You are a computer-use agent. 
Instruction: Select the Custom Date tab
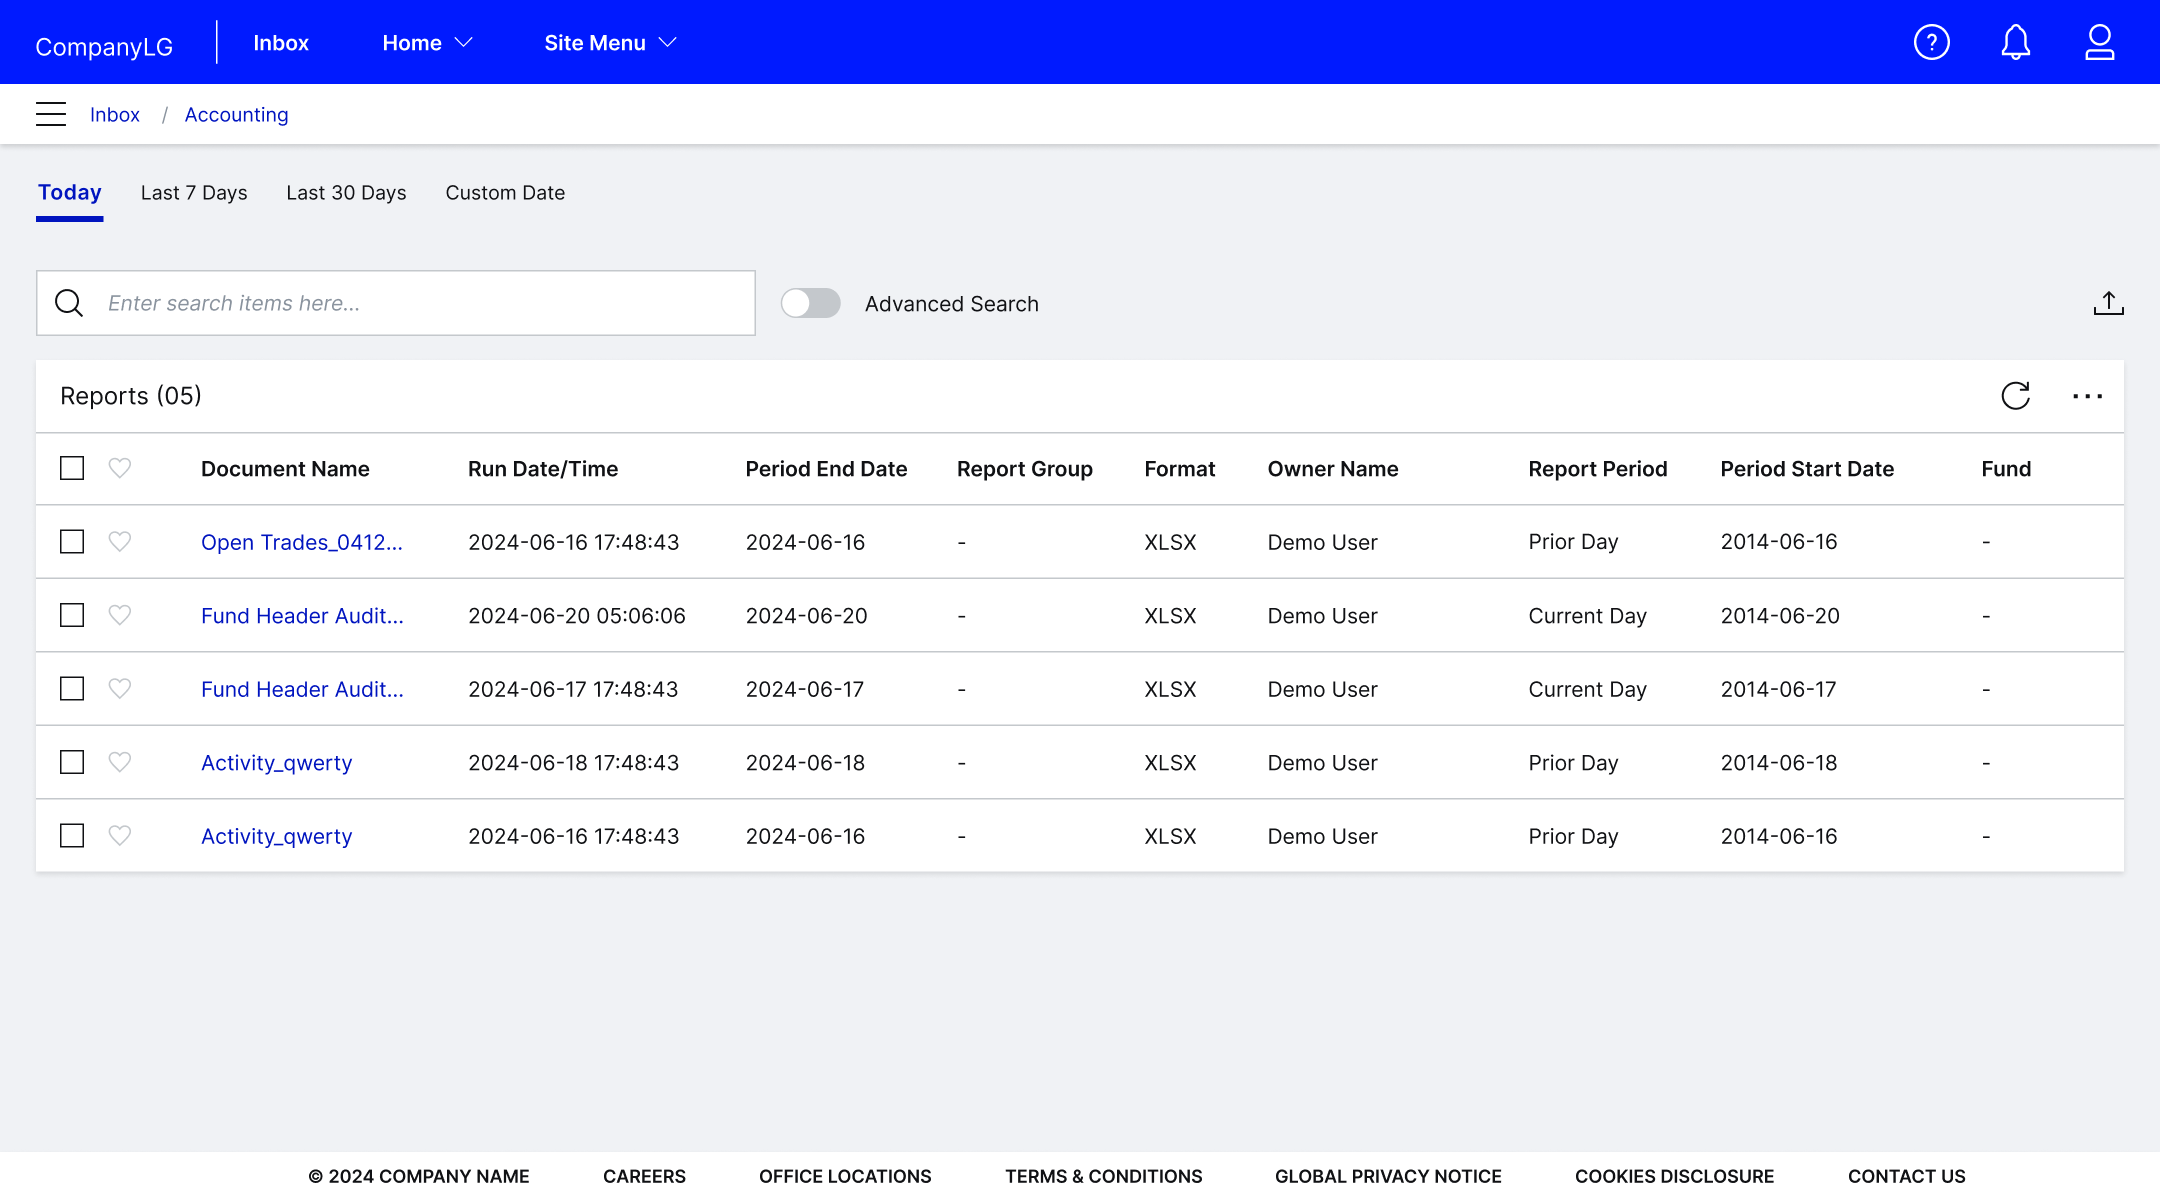(505, 193)
